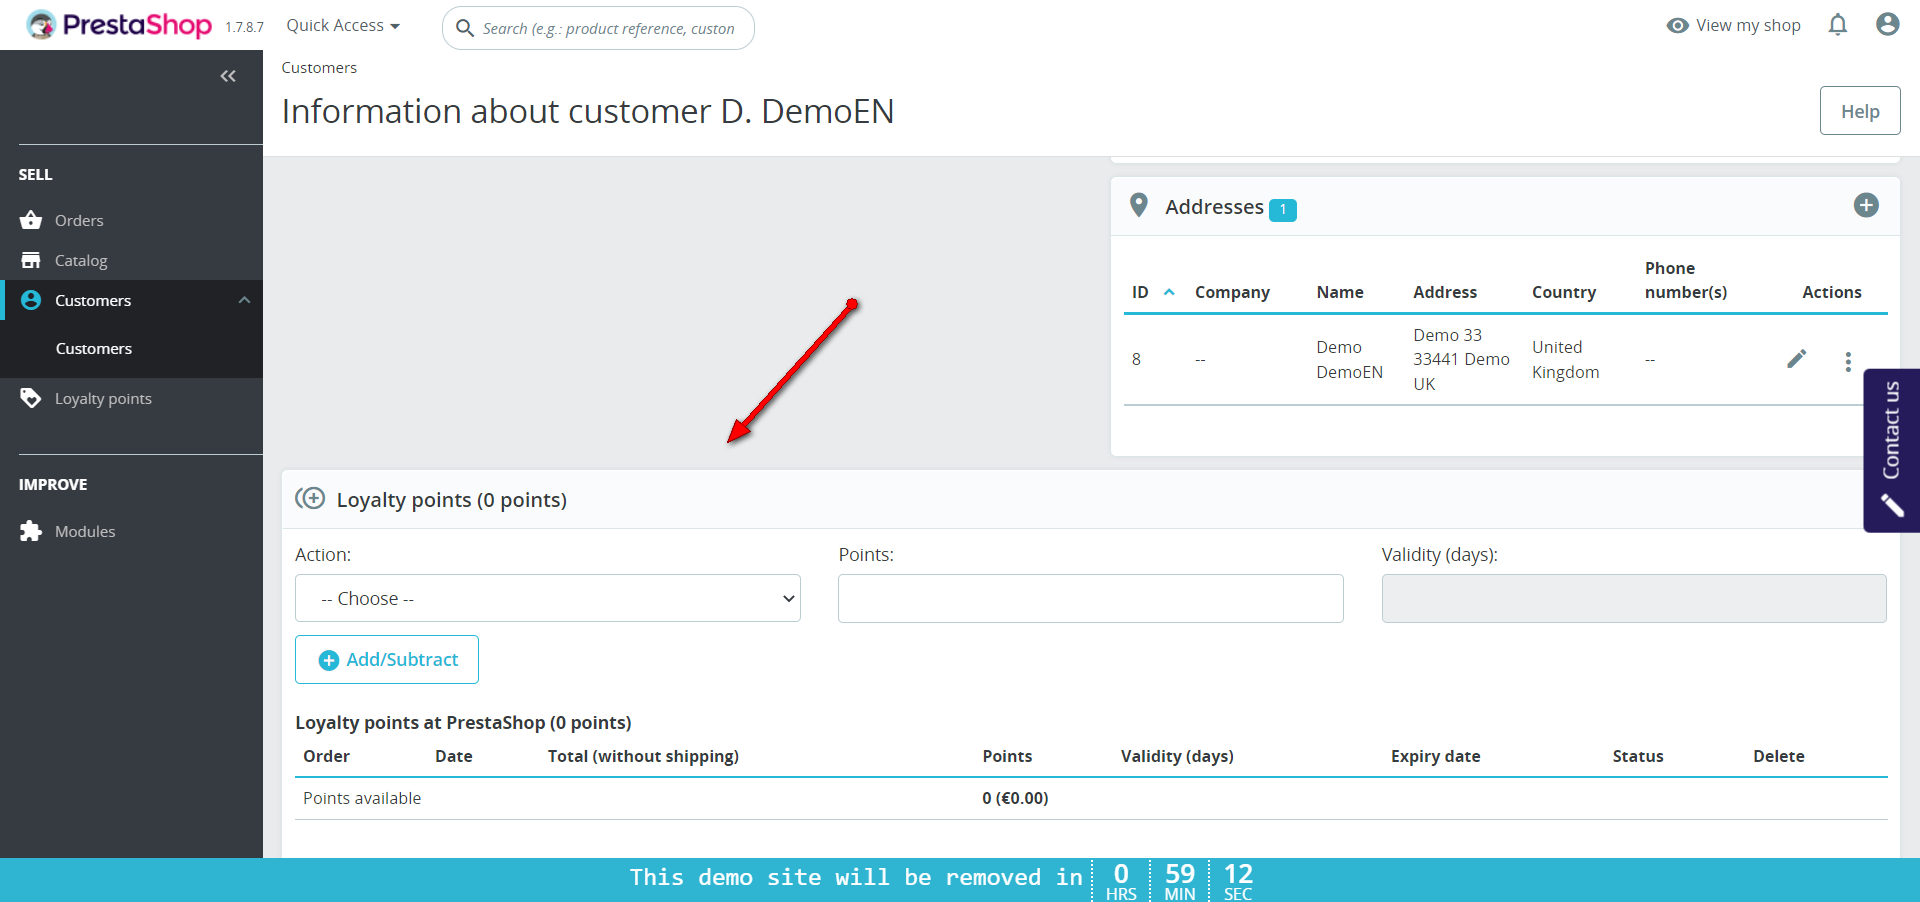Select the Demo 33 address cell
This screenshot has height=902, width=1920.
tap(1461, 360)
